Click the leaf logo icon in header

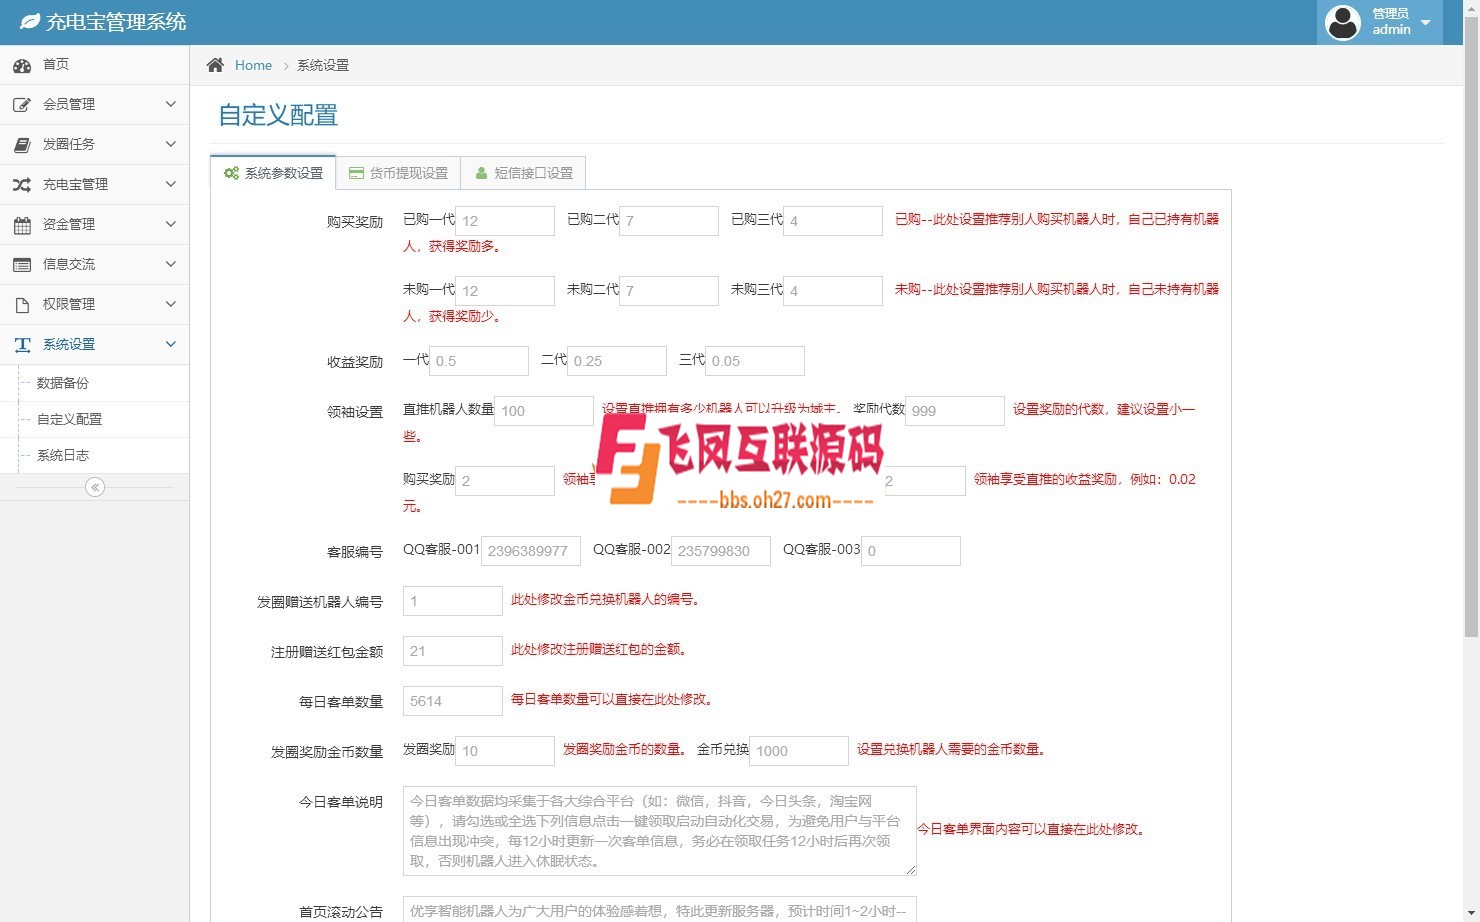(30, 22)
